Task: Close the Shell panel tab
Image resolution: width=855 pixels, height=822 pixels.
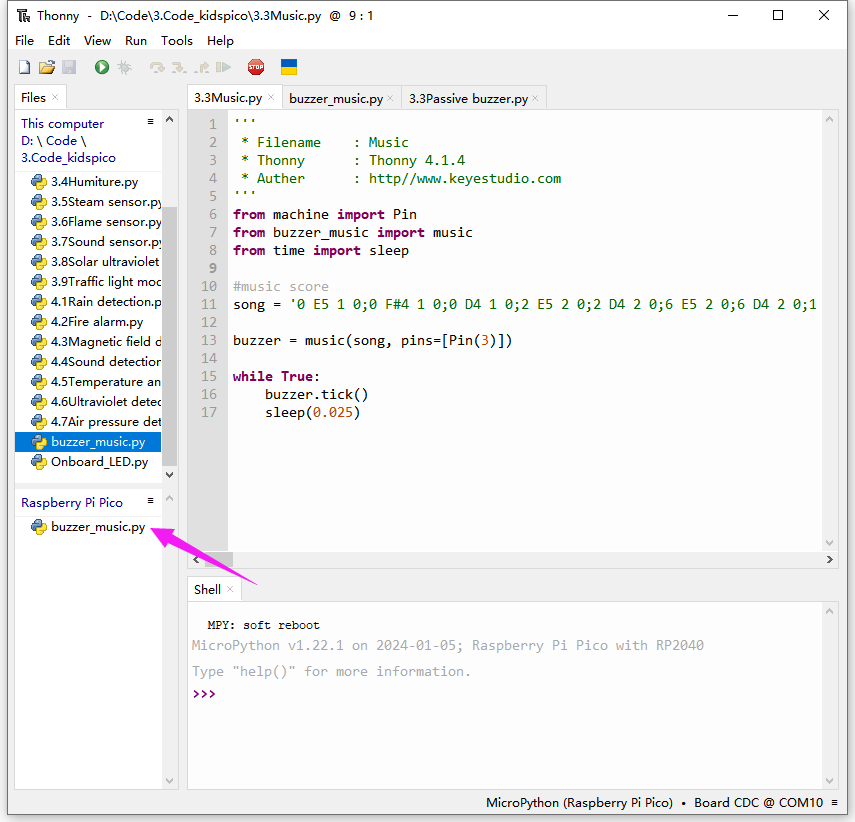Action: point(230,589)
